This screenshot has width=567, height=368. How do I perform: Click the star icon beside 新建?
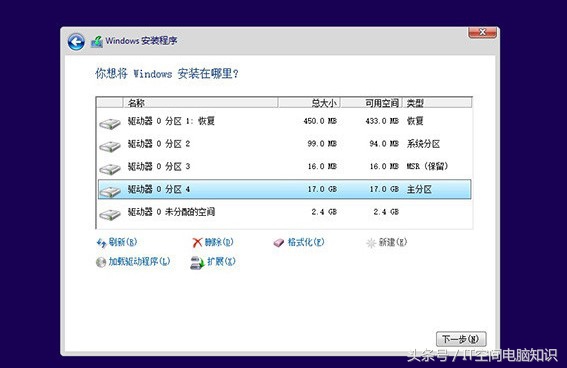pyautogui.click(x=371, y=243)
